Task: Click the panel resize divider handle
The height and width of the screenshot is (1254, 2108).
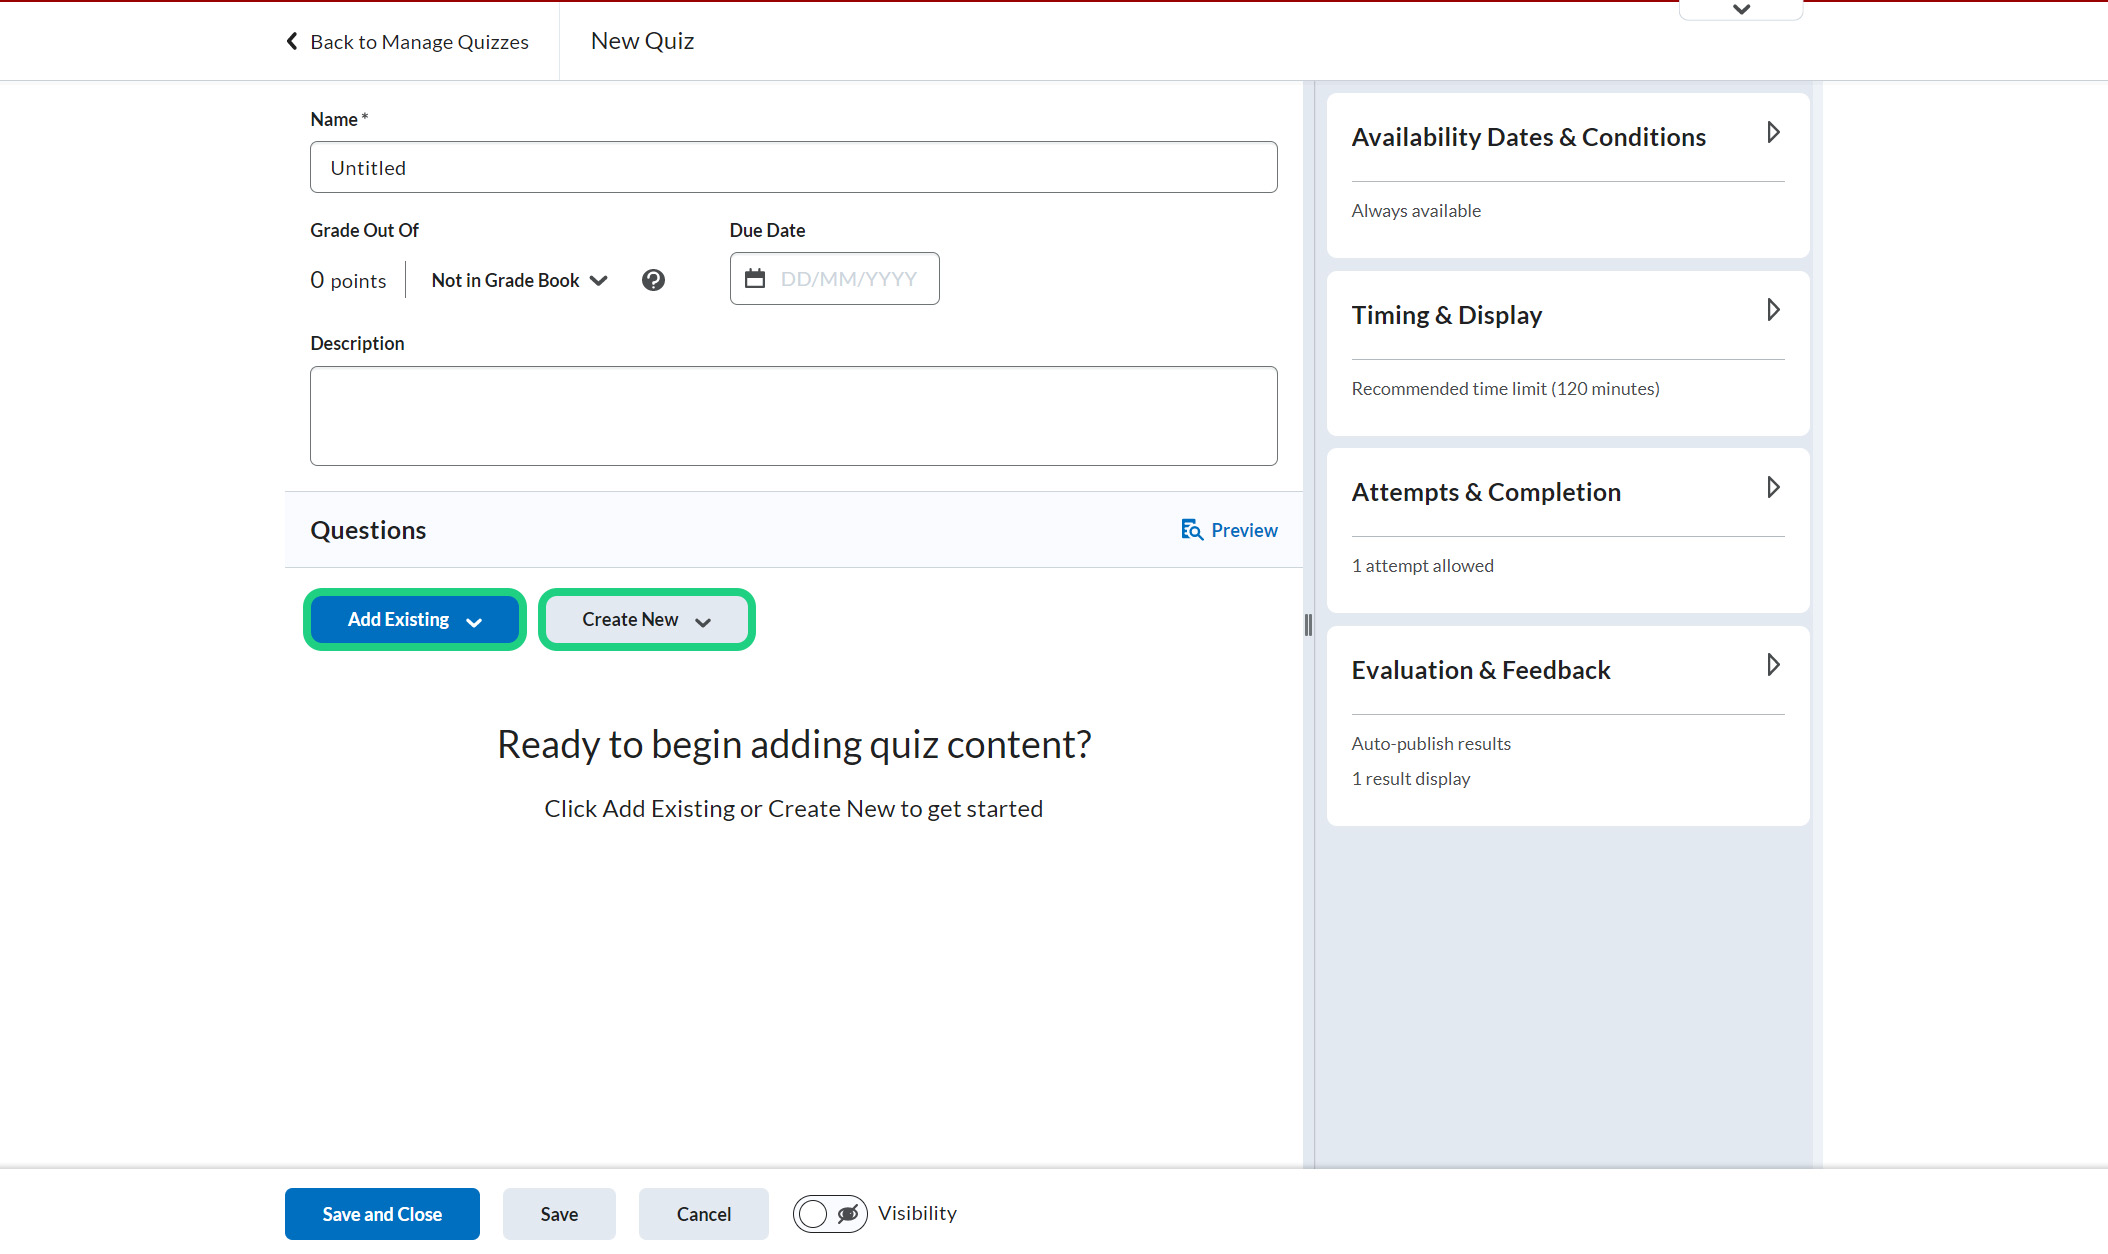Action: pyautogui.click(x=1308, y=625)
